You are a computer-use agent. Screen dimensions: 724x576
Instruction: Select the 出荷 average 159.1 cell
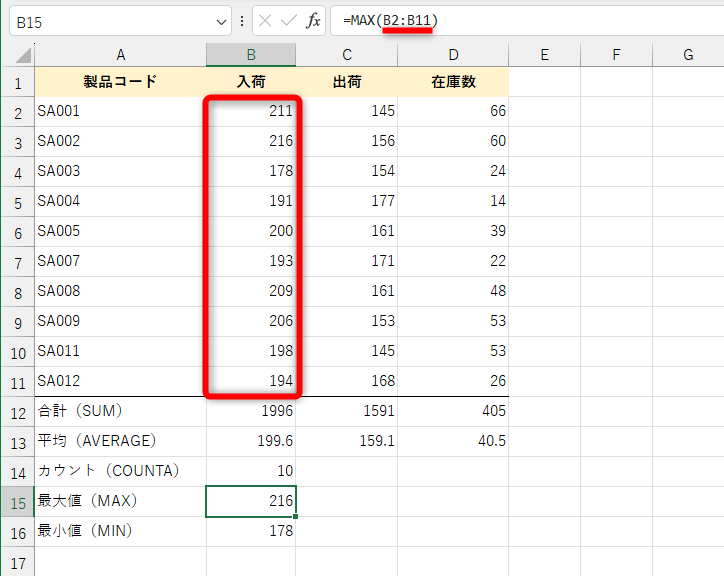pos(347,441)
